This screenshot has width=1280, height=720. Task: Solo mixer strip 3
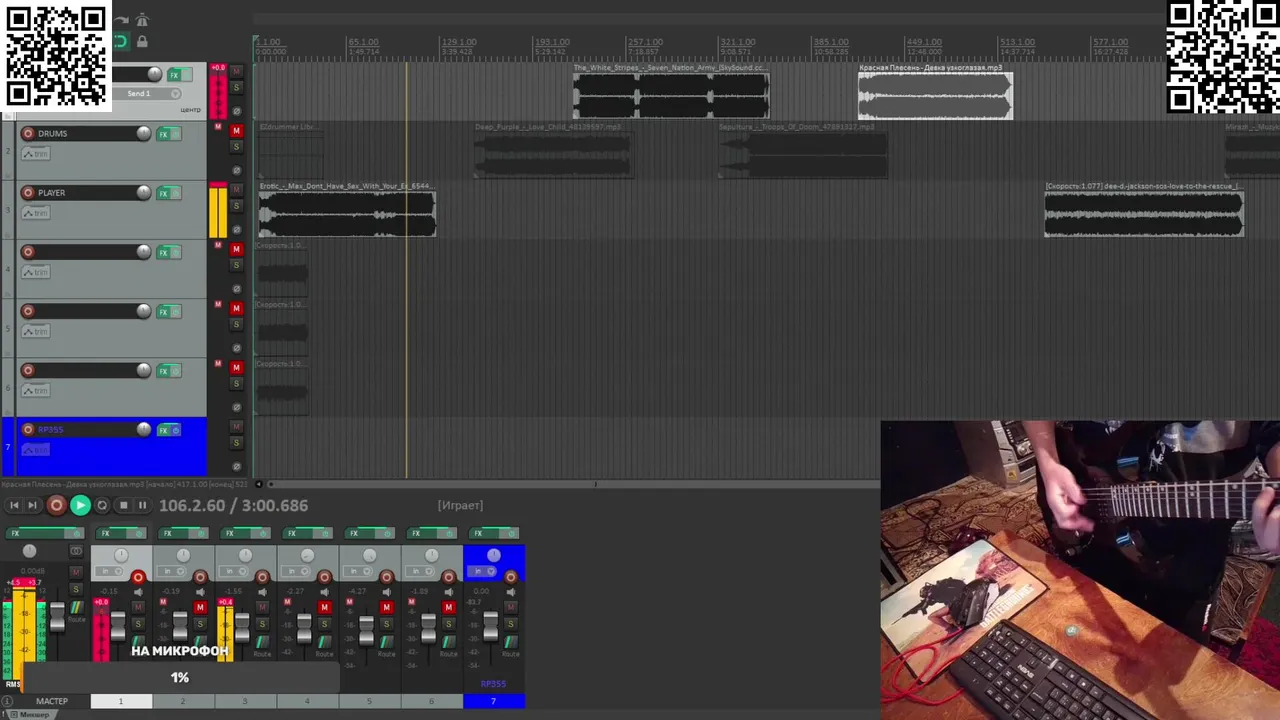pos(262,623)
